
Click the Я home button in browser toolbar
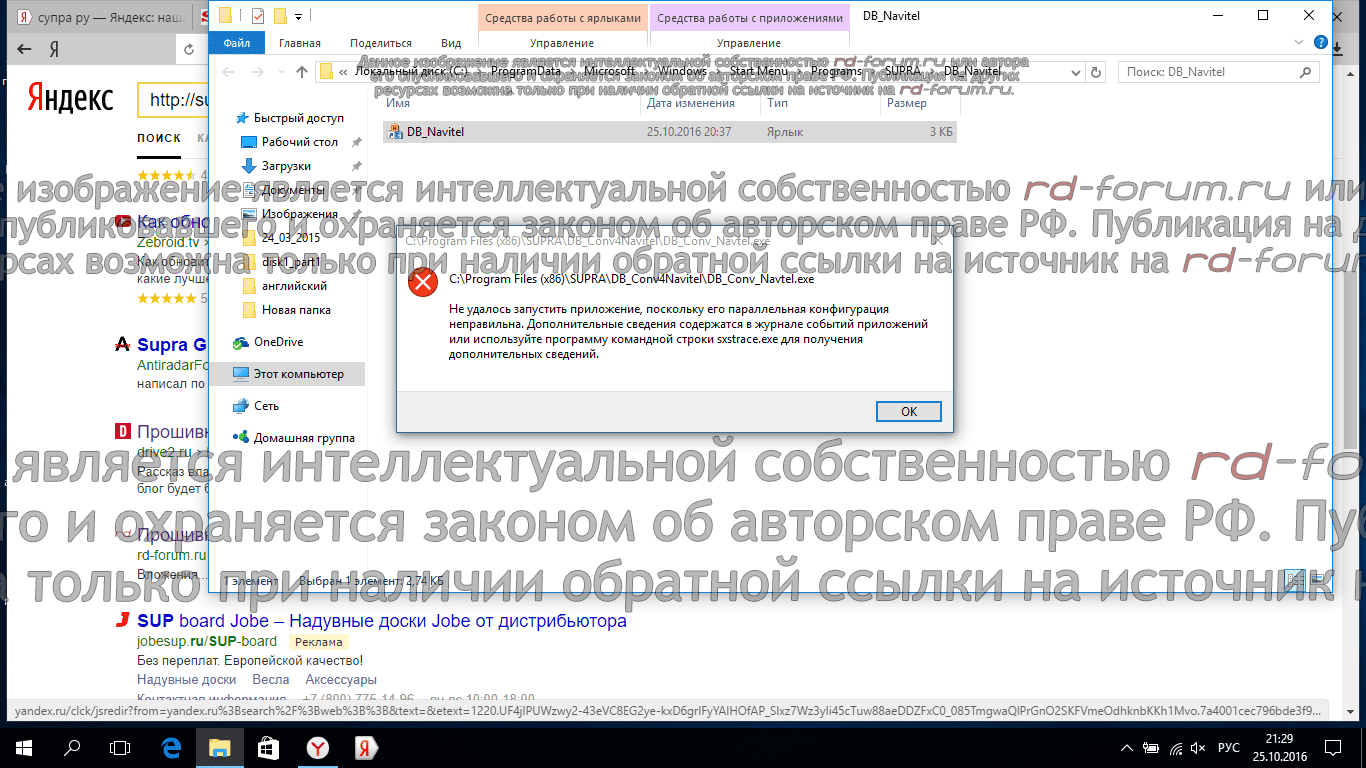(54, 49)
